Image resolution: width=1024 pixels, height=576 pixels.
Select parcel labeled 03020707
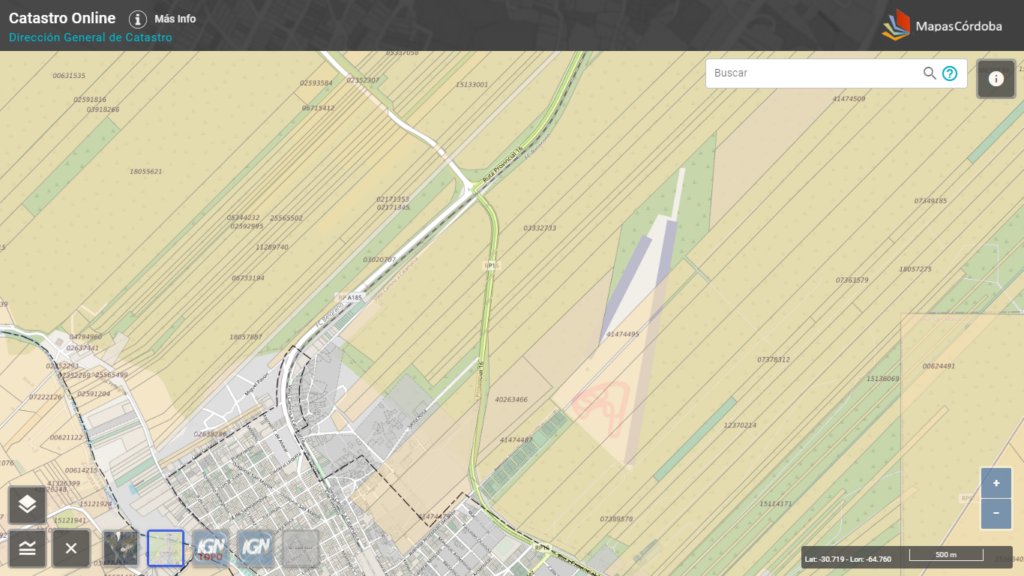[379, 260]
